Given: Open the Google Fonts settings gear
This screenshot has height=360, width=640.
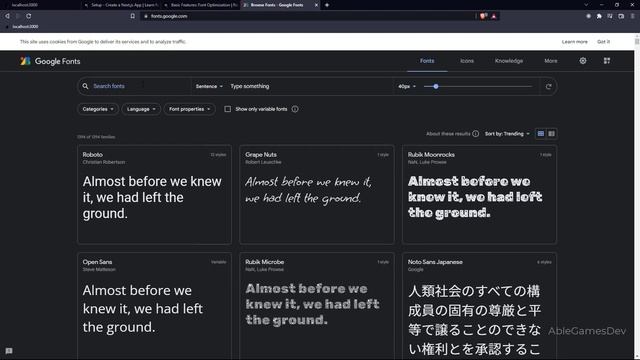Looking at the screenshot, I should pyautogui.click(x=583, y=61).
